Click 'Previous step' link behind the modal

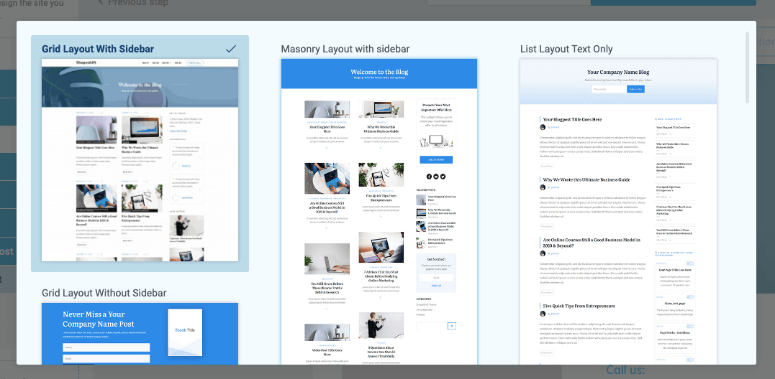[x=132, y=3]
